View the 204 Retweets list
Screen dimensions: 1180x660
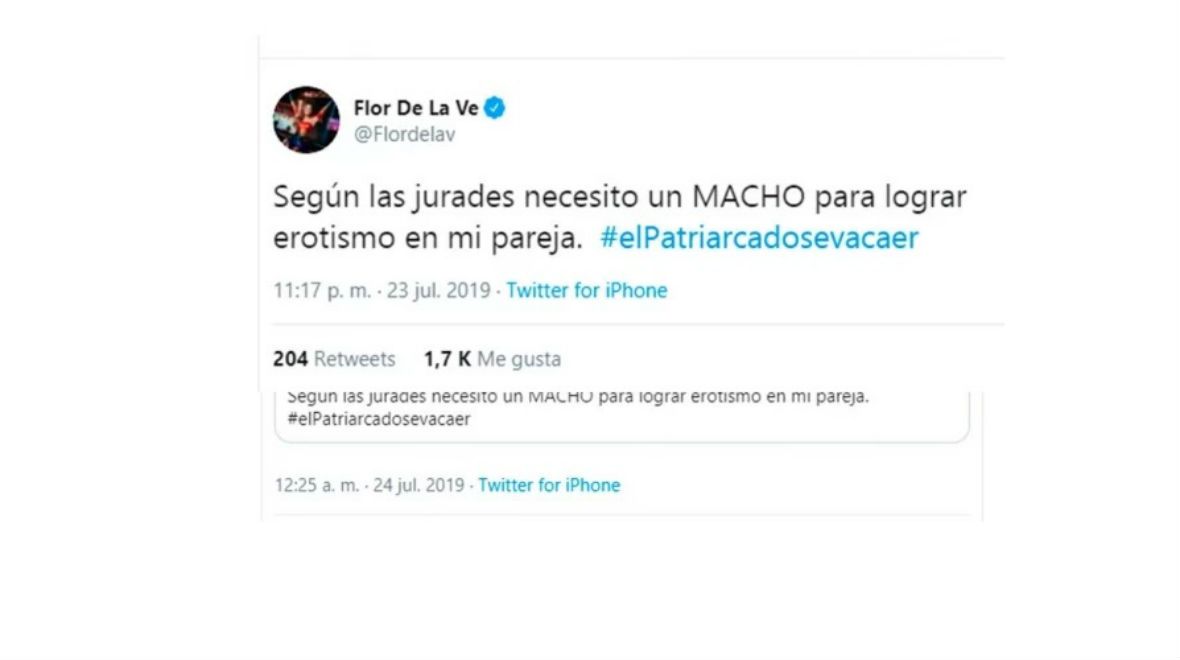[x=334, y=359]
